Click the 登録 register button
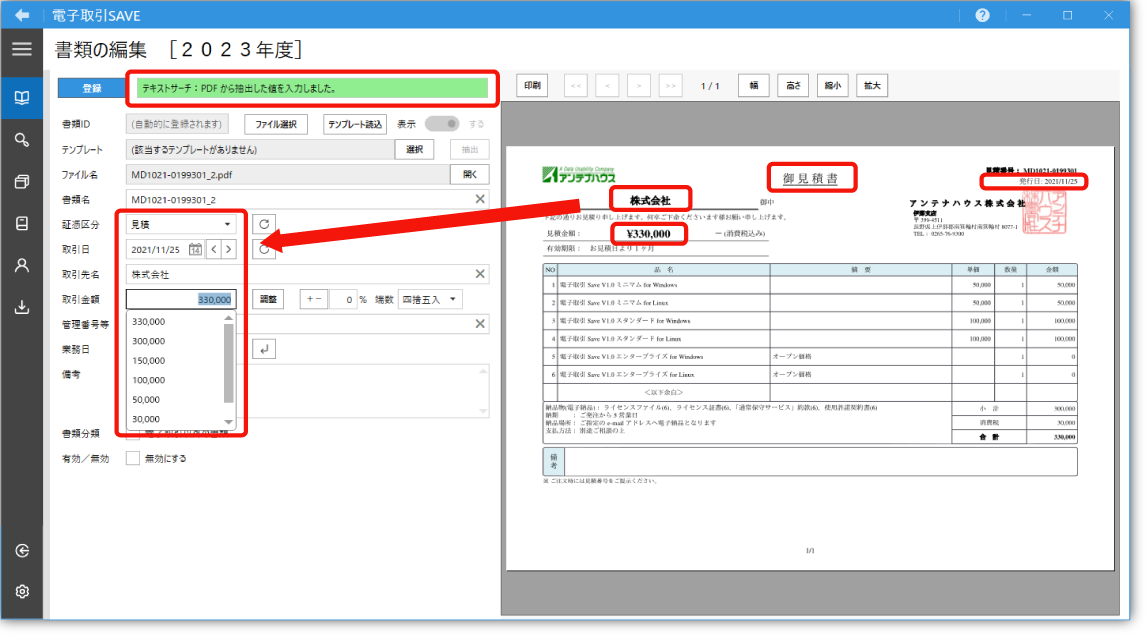Viewport: 1146px width, 636px height. coord(91,88)
